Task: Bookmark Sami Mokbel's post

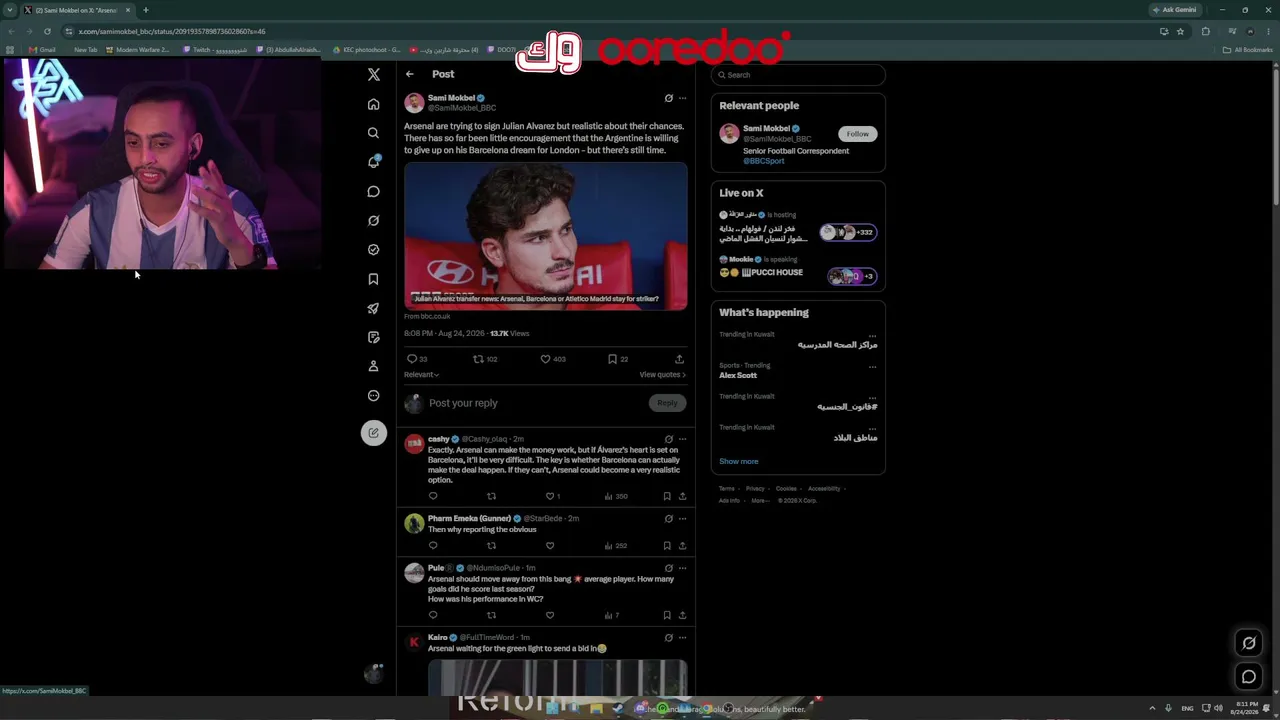Action: pyautogui.click(x=612, y=359)
